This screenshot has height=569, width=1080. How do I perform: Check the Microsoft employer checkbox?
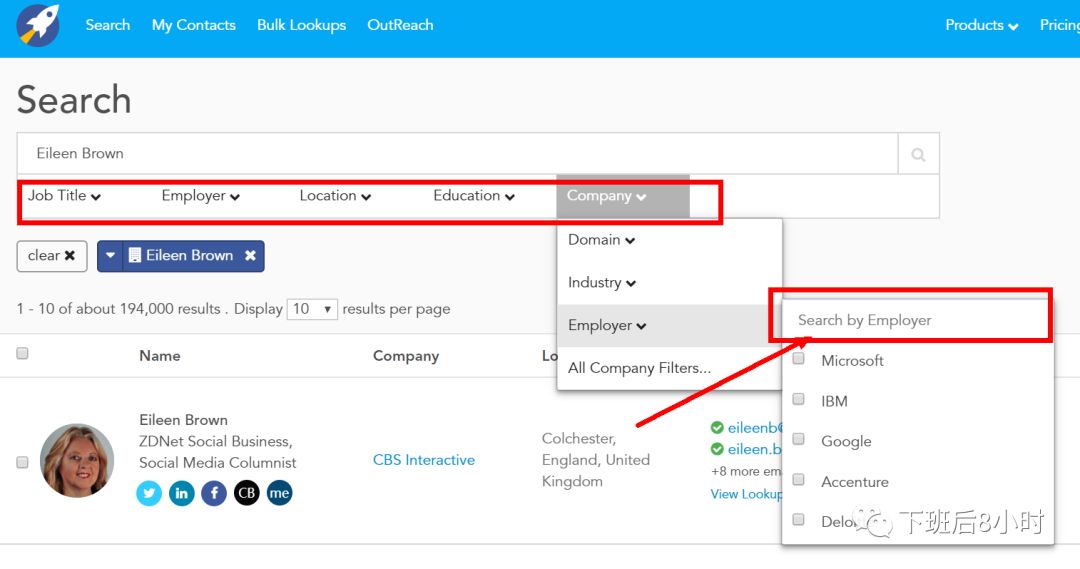point(799,359)
